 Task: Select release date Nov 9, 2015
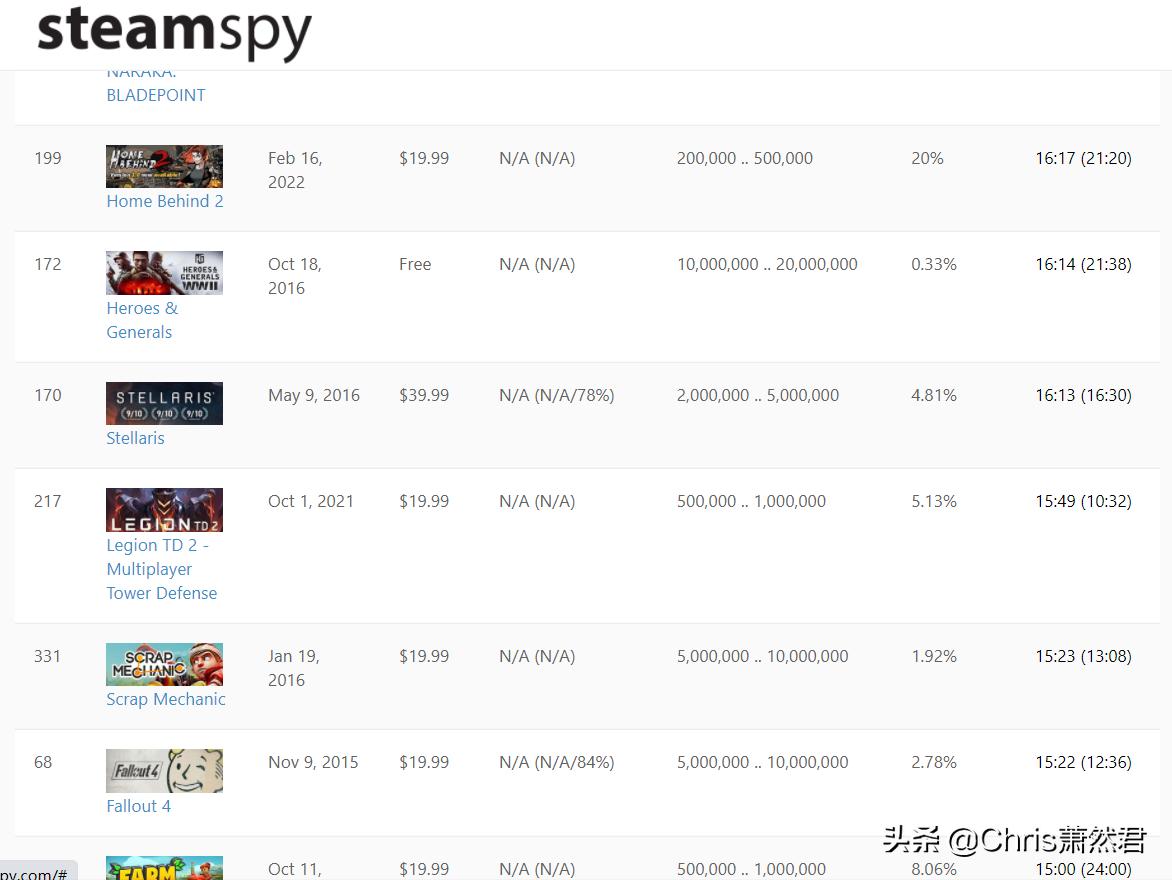(313, 763)
